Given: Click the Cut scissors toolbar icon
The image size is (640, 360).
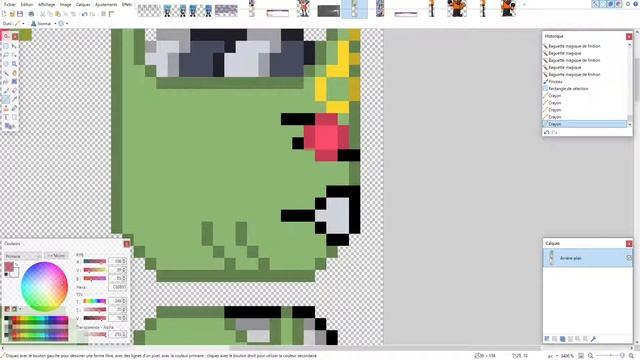Looking at the screenshot, I should tap(42, 14).
